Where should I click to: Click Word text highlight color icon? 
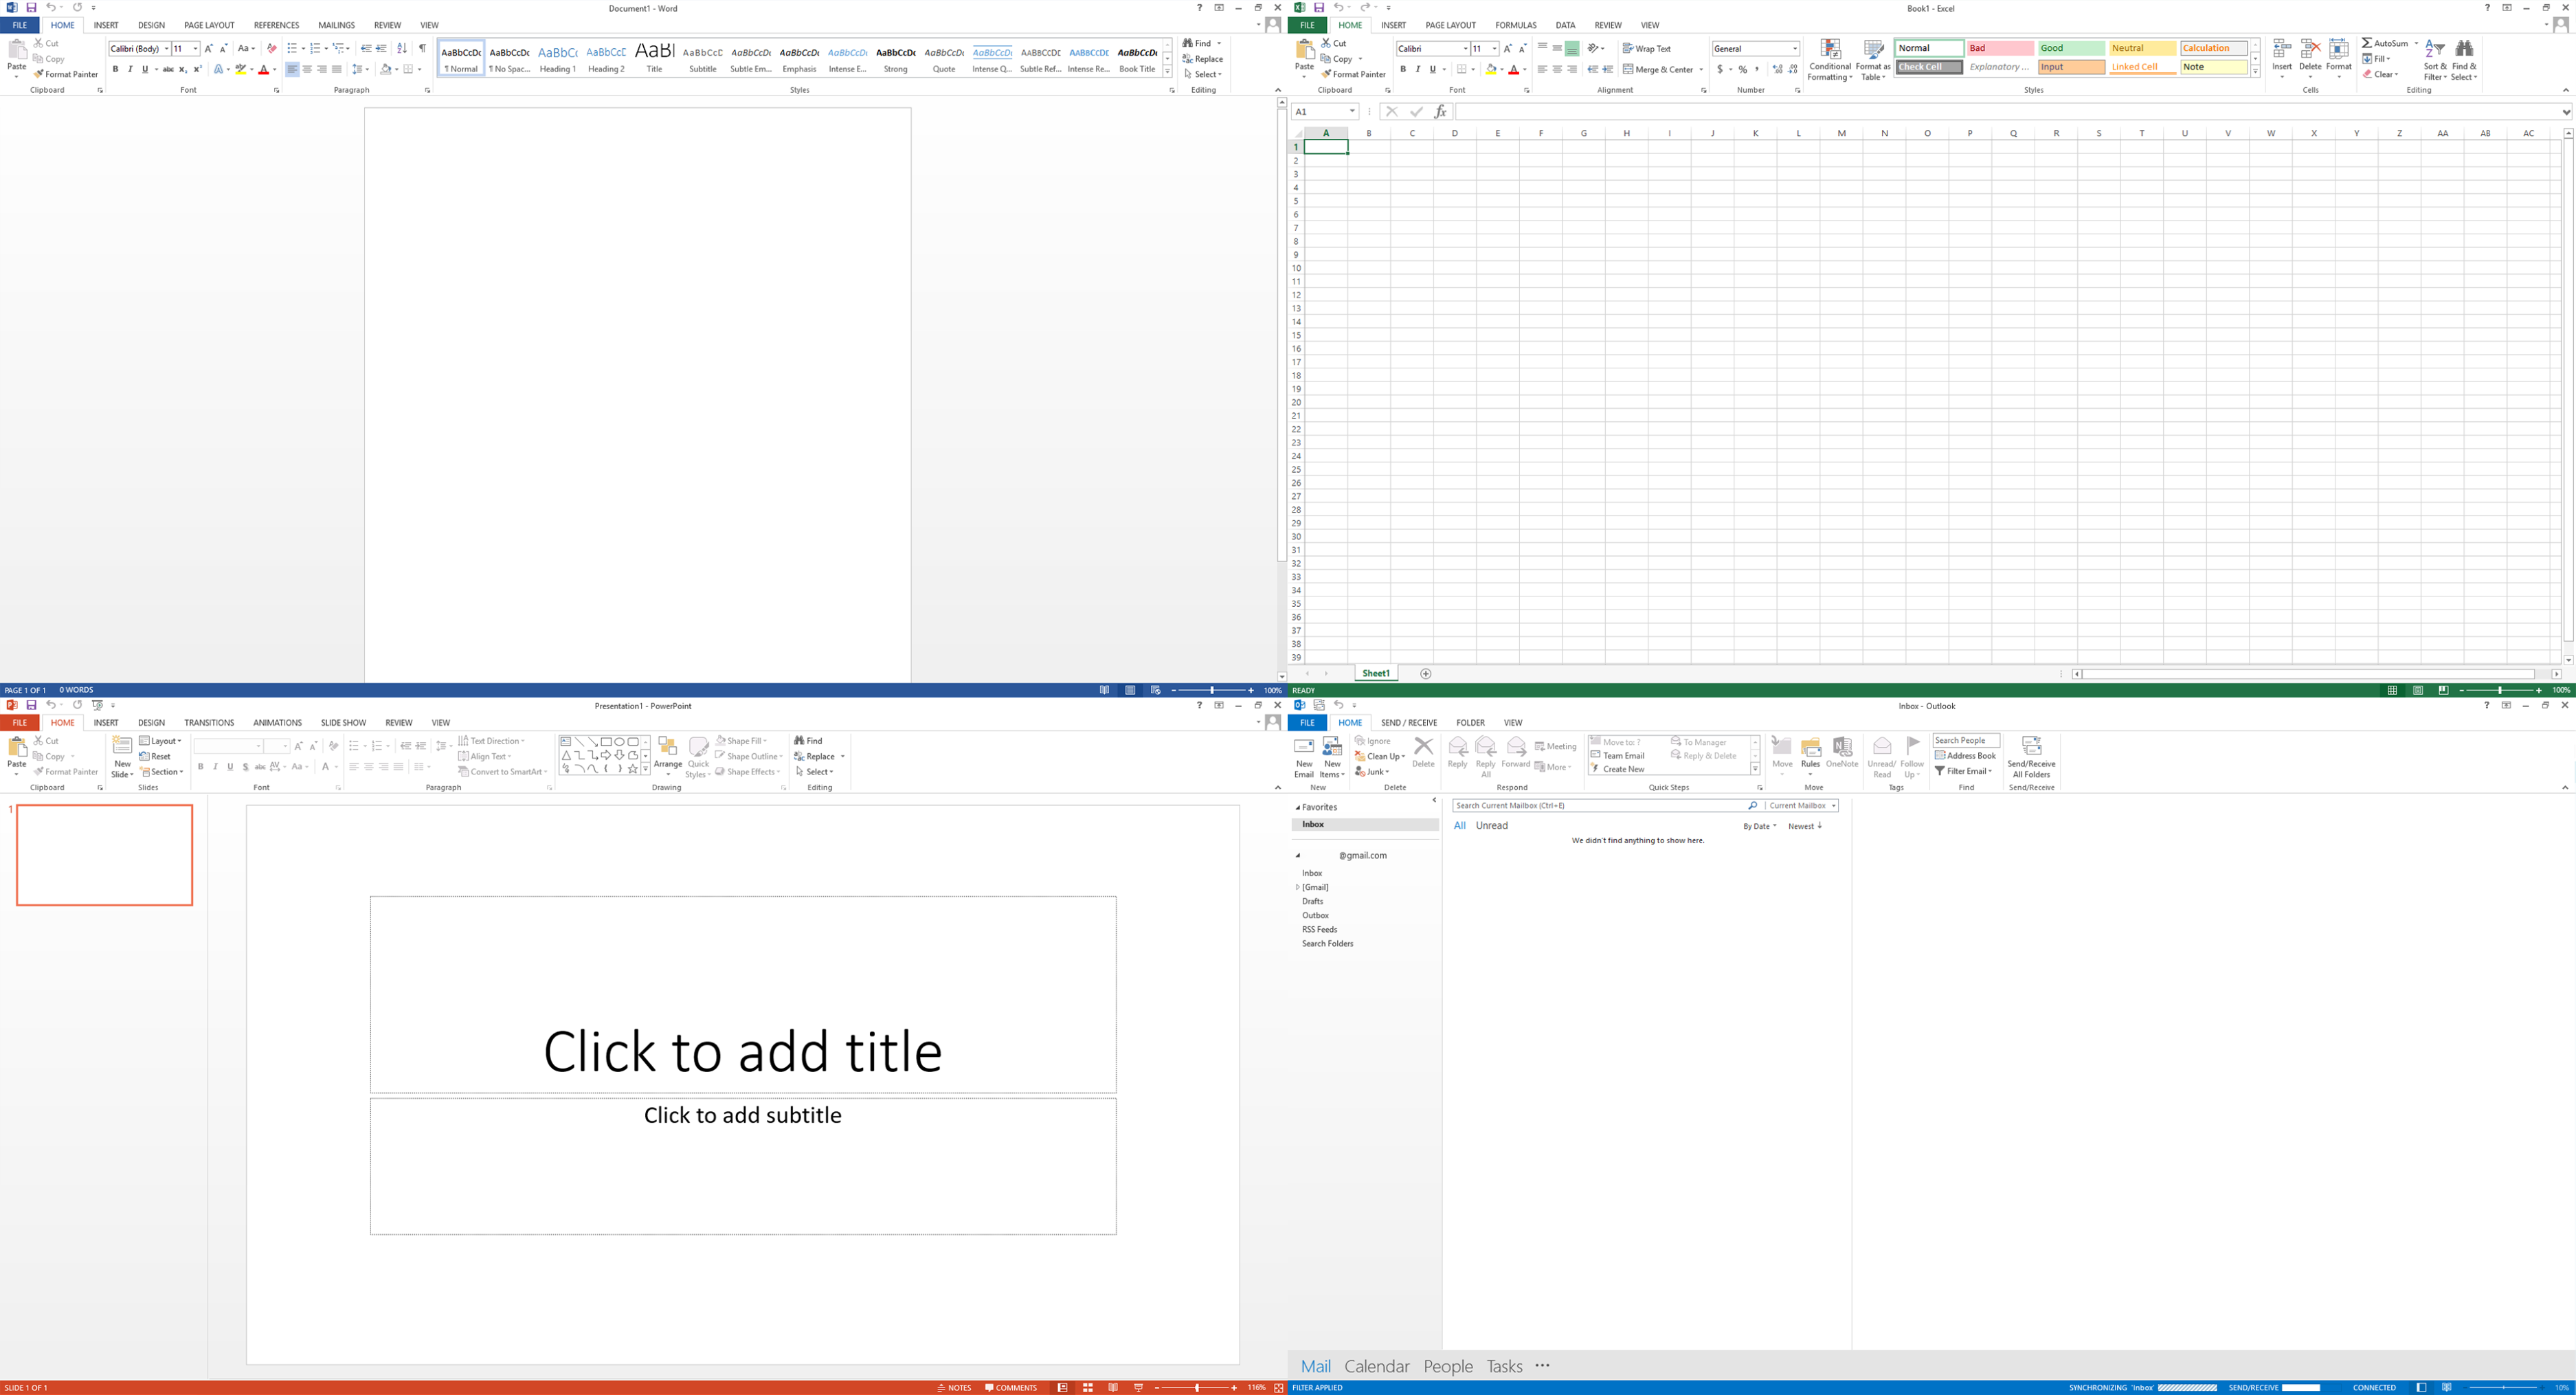[x=240, y=69]
